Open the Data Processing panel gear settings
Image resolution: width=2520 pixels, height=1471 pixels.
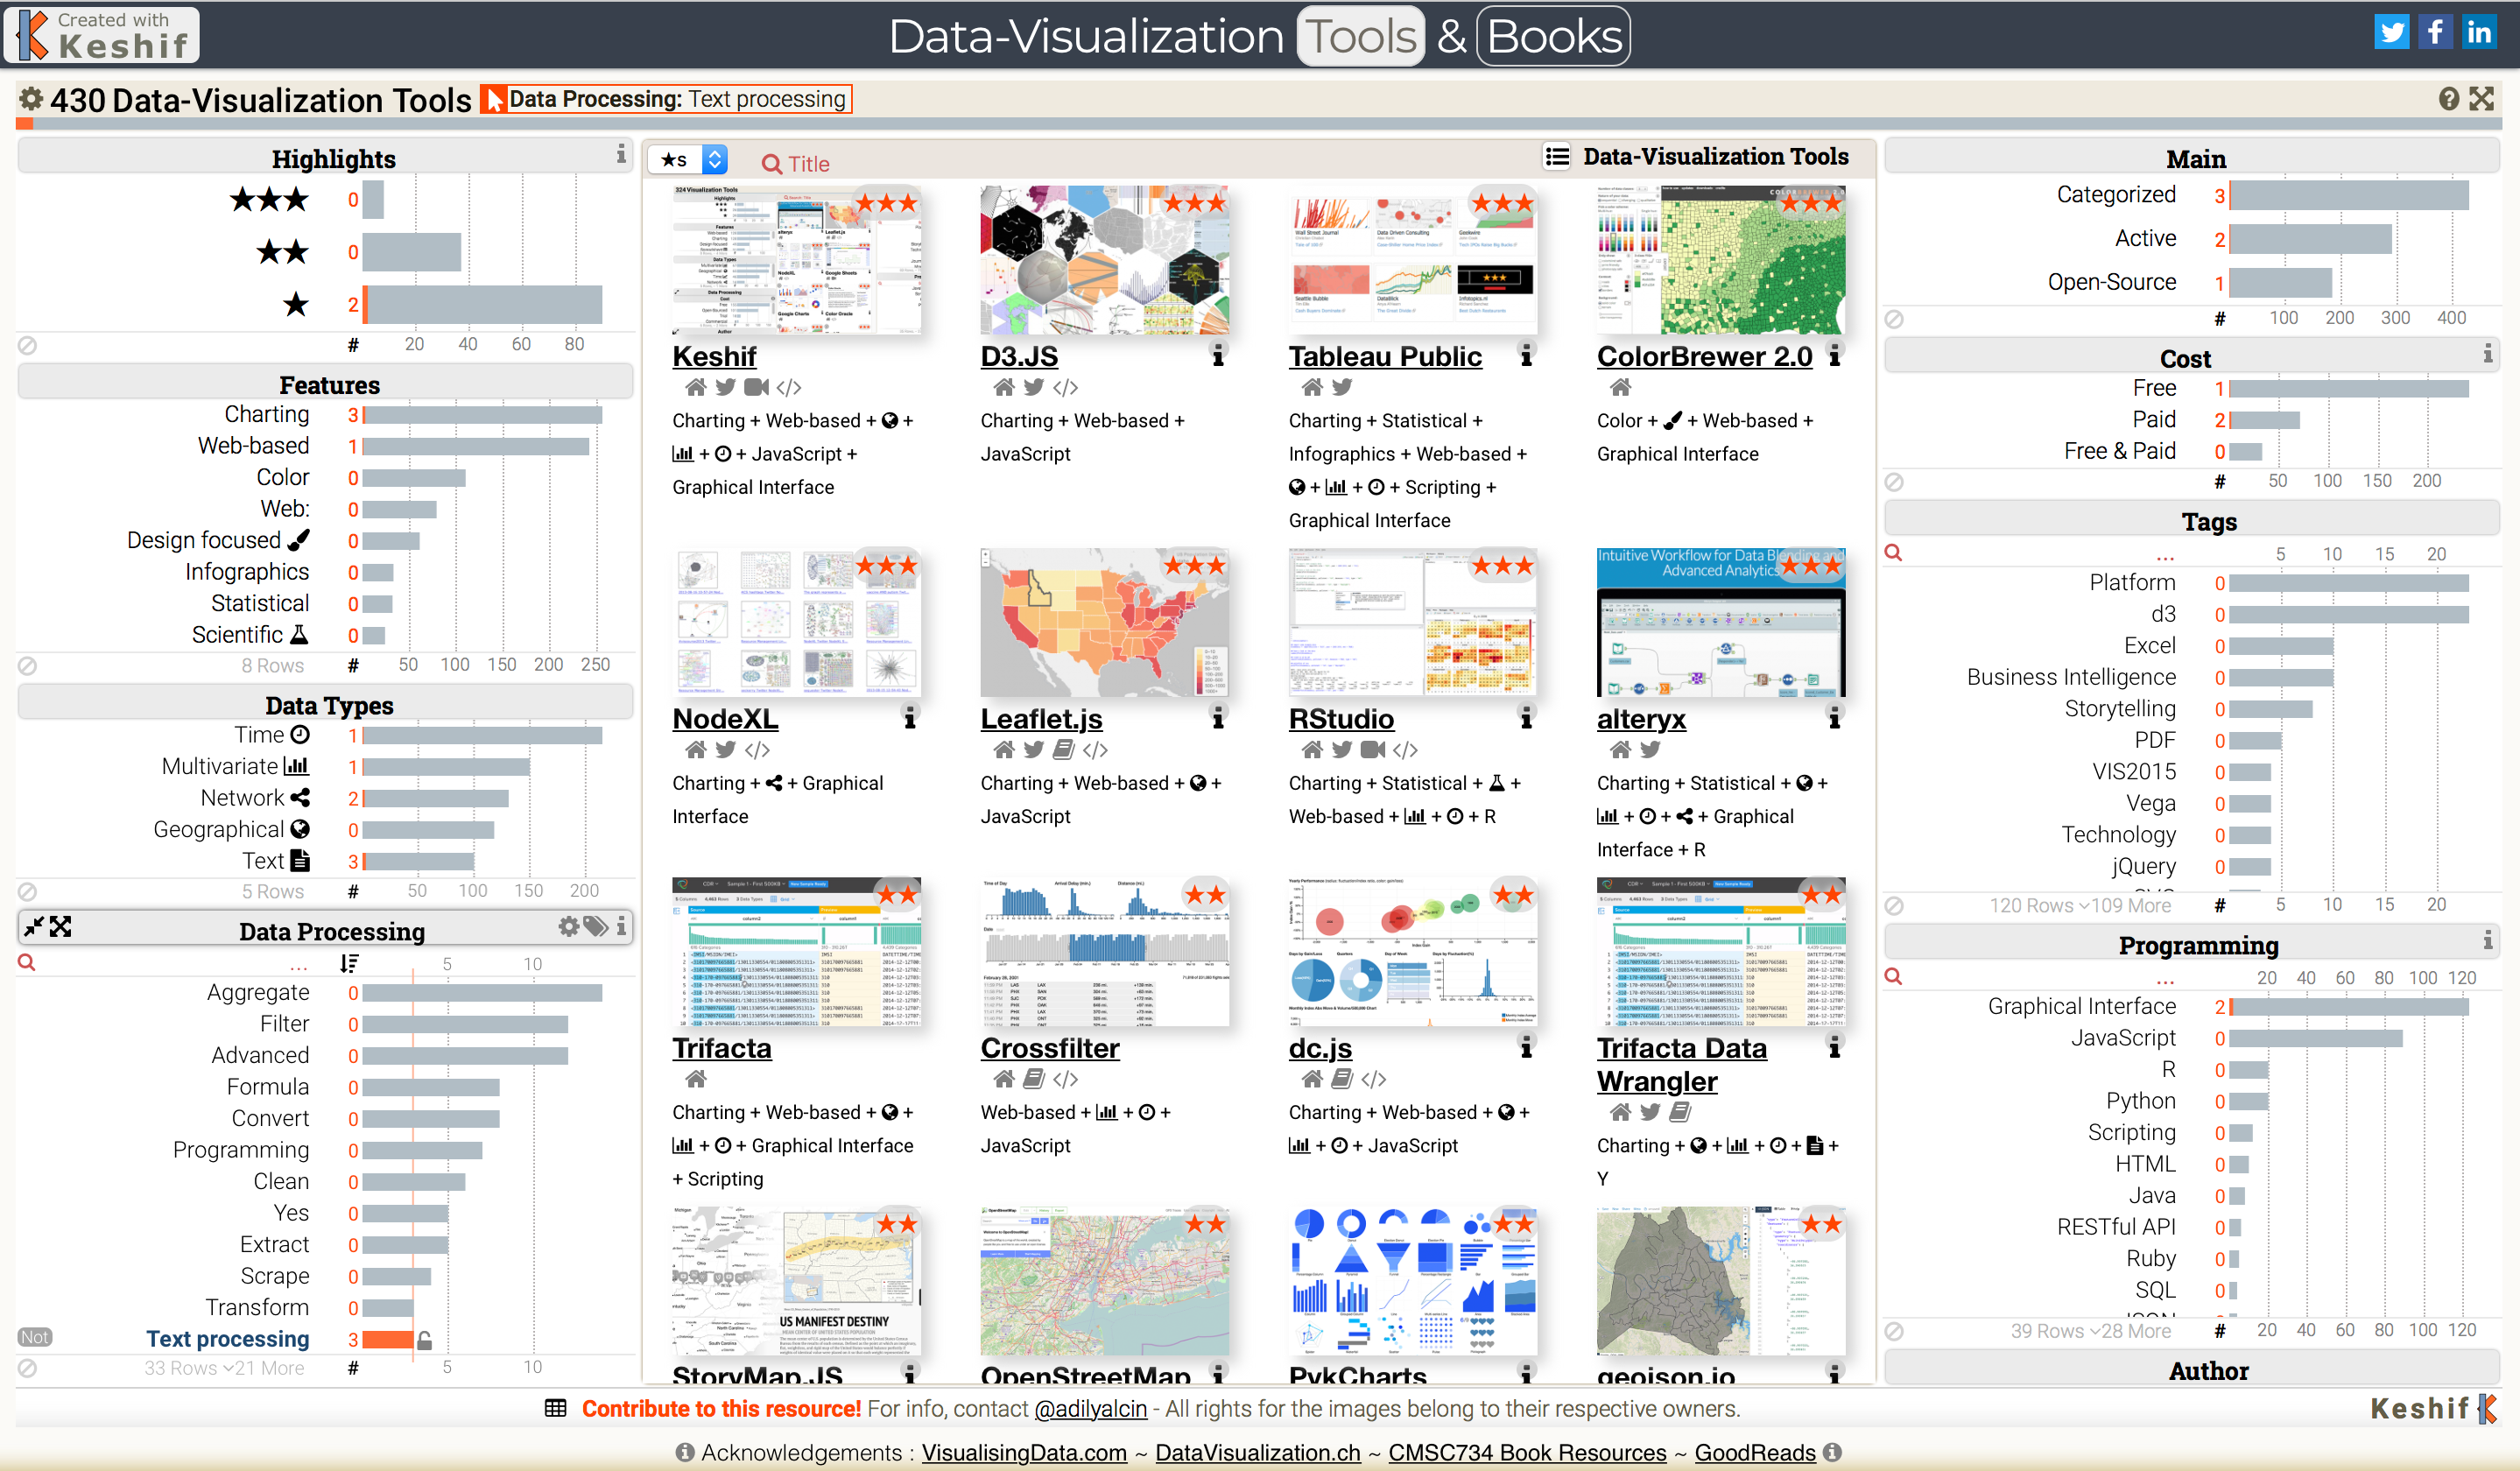568,926
